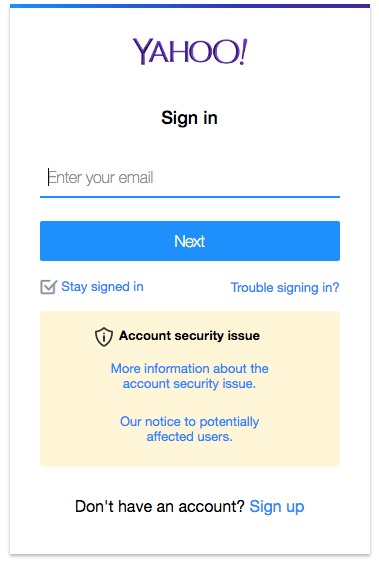Viewport: 379px width, 566px height.
Task: Click the Account security issue heading
Action: coord(190,336)
